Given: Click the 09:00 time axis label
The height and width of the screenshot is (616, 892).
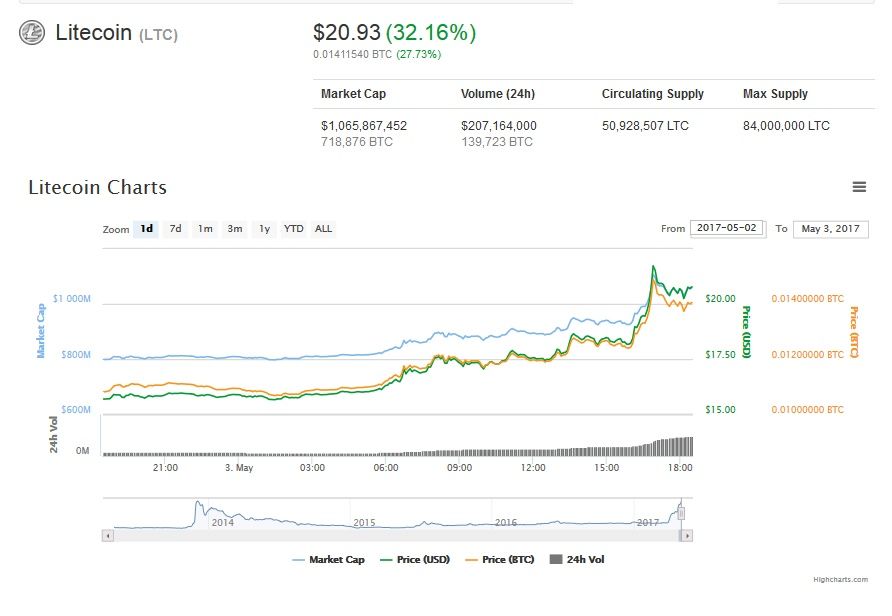Looking at the screenshot, I should coord(459,468).
